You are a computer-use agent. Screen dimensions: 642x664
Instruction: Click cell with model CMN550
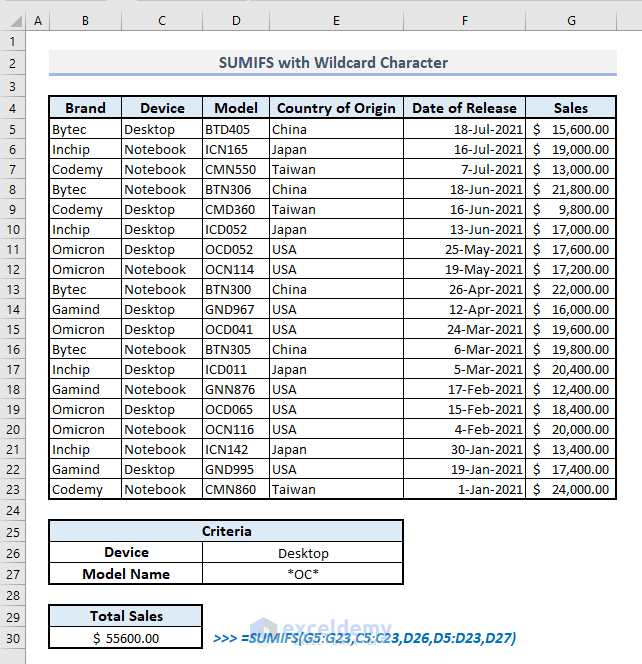click(236, 169)
